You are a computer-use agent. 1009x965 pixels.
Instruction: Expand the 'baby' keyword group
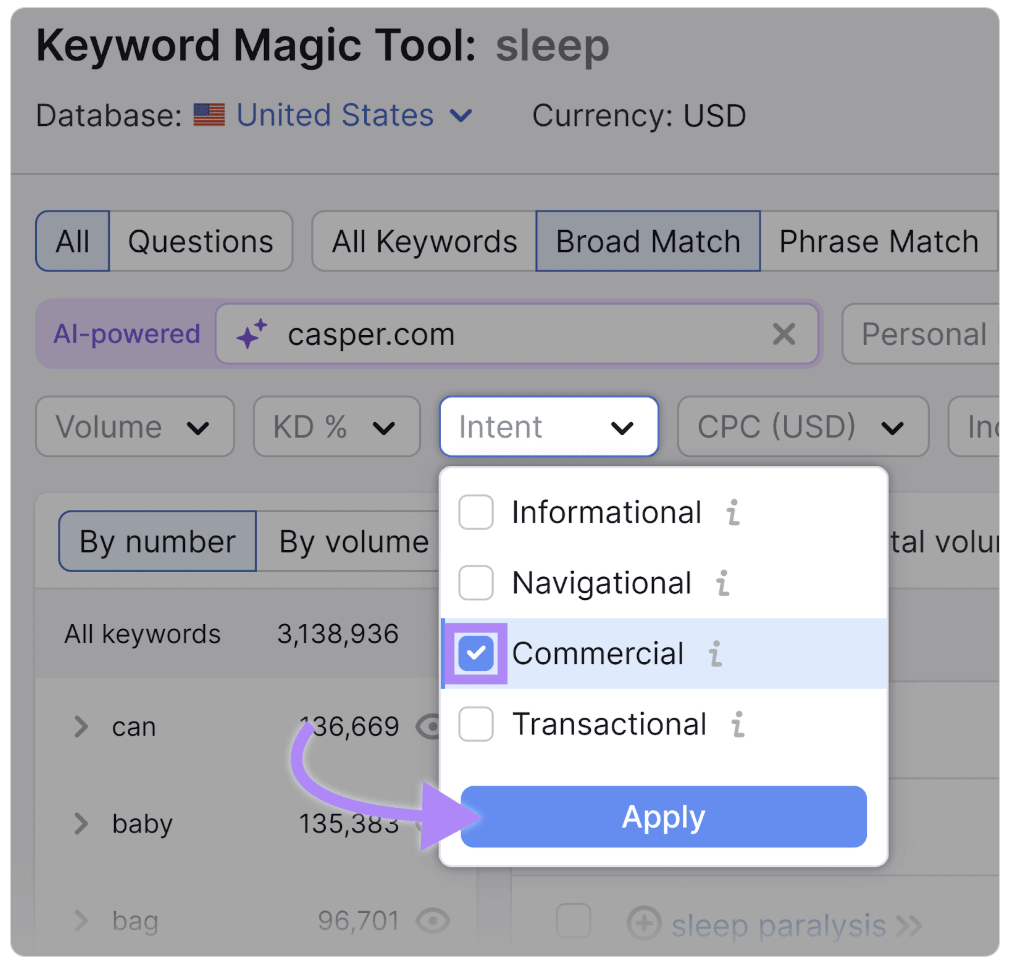coord(82,824)
